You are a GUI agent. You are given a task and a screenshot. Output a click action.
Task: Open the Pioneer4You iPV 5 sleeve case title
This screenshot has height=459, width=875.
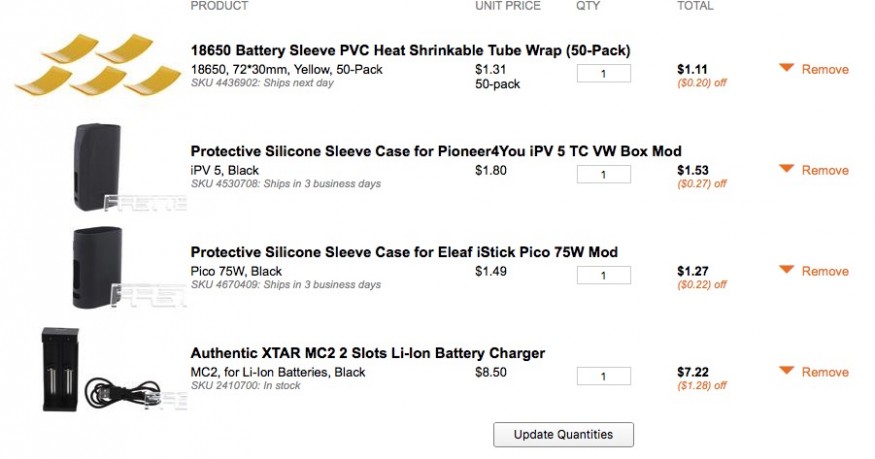[436, 151]
